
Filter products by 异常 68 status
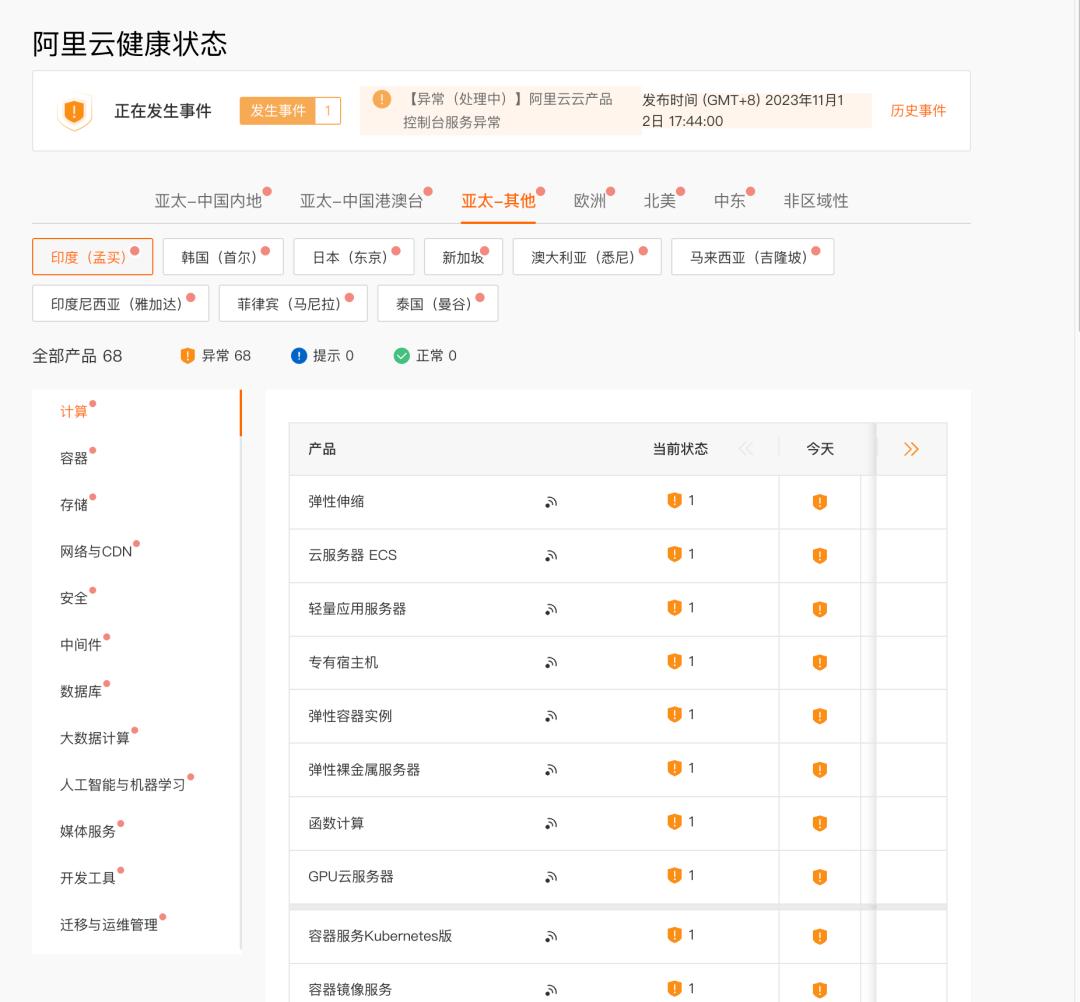click(216, 356)
